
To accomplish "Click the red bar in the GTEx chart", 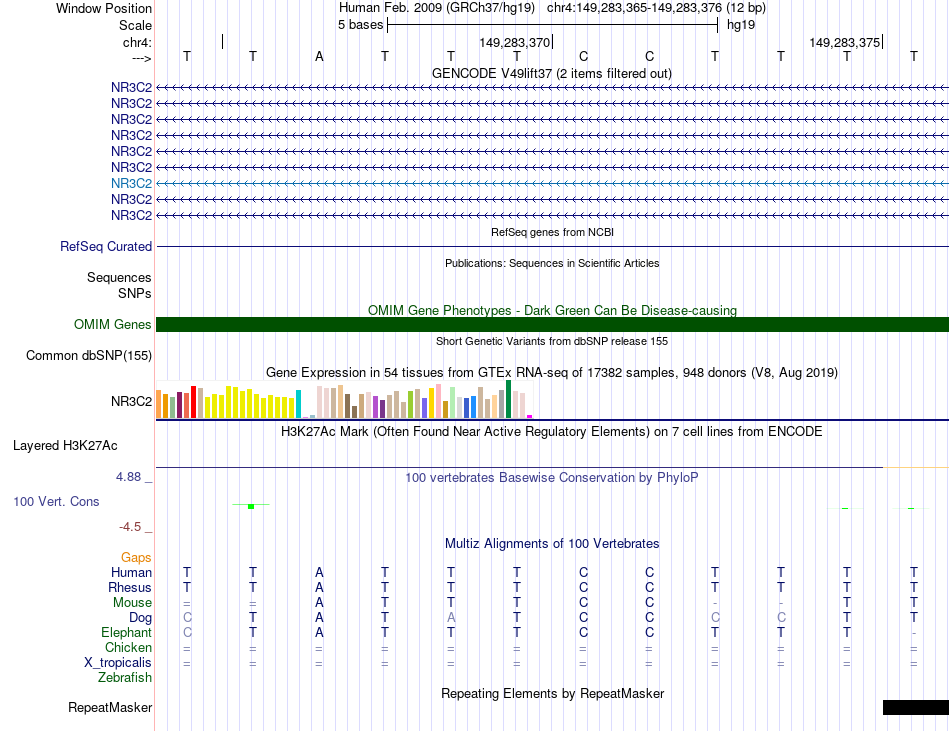I will click(193, 402).
